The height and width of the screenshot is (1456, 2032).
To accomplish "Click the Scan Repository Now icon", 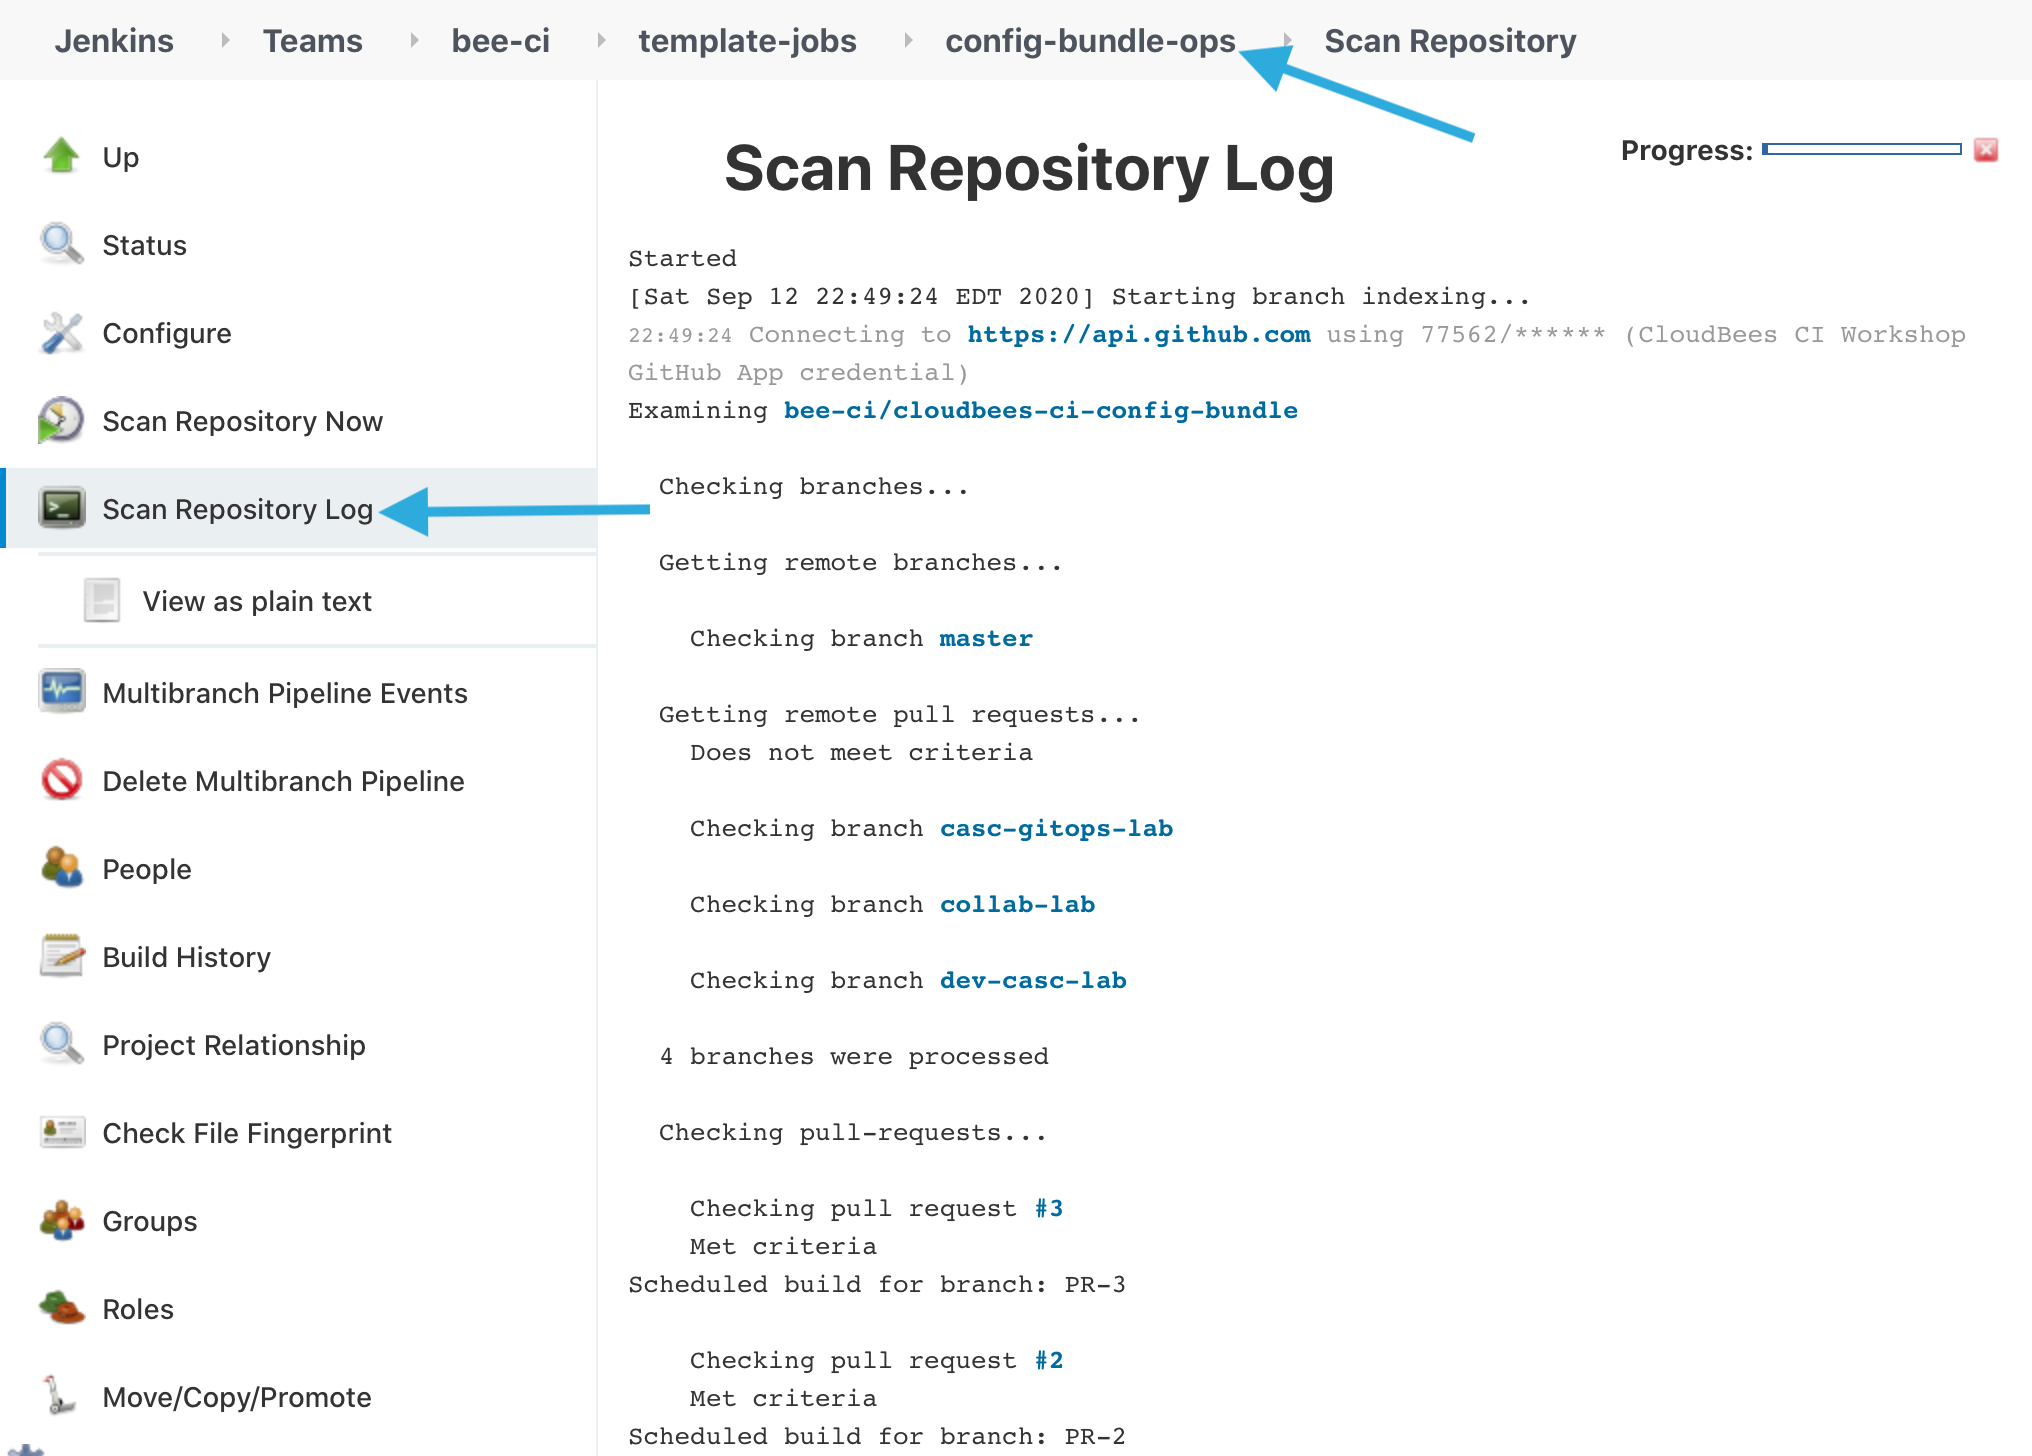I will pos(61,420).
